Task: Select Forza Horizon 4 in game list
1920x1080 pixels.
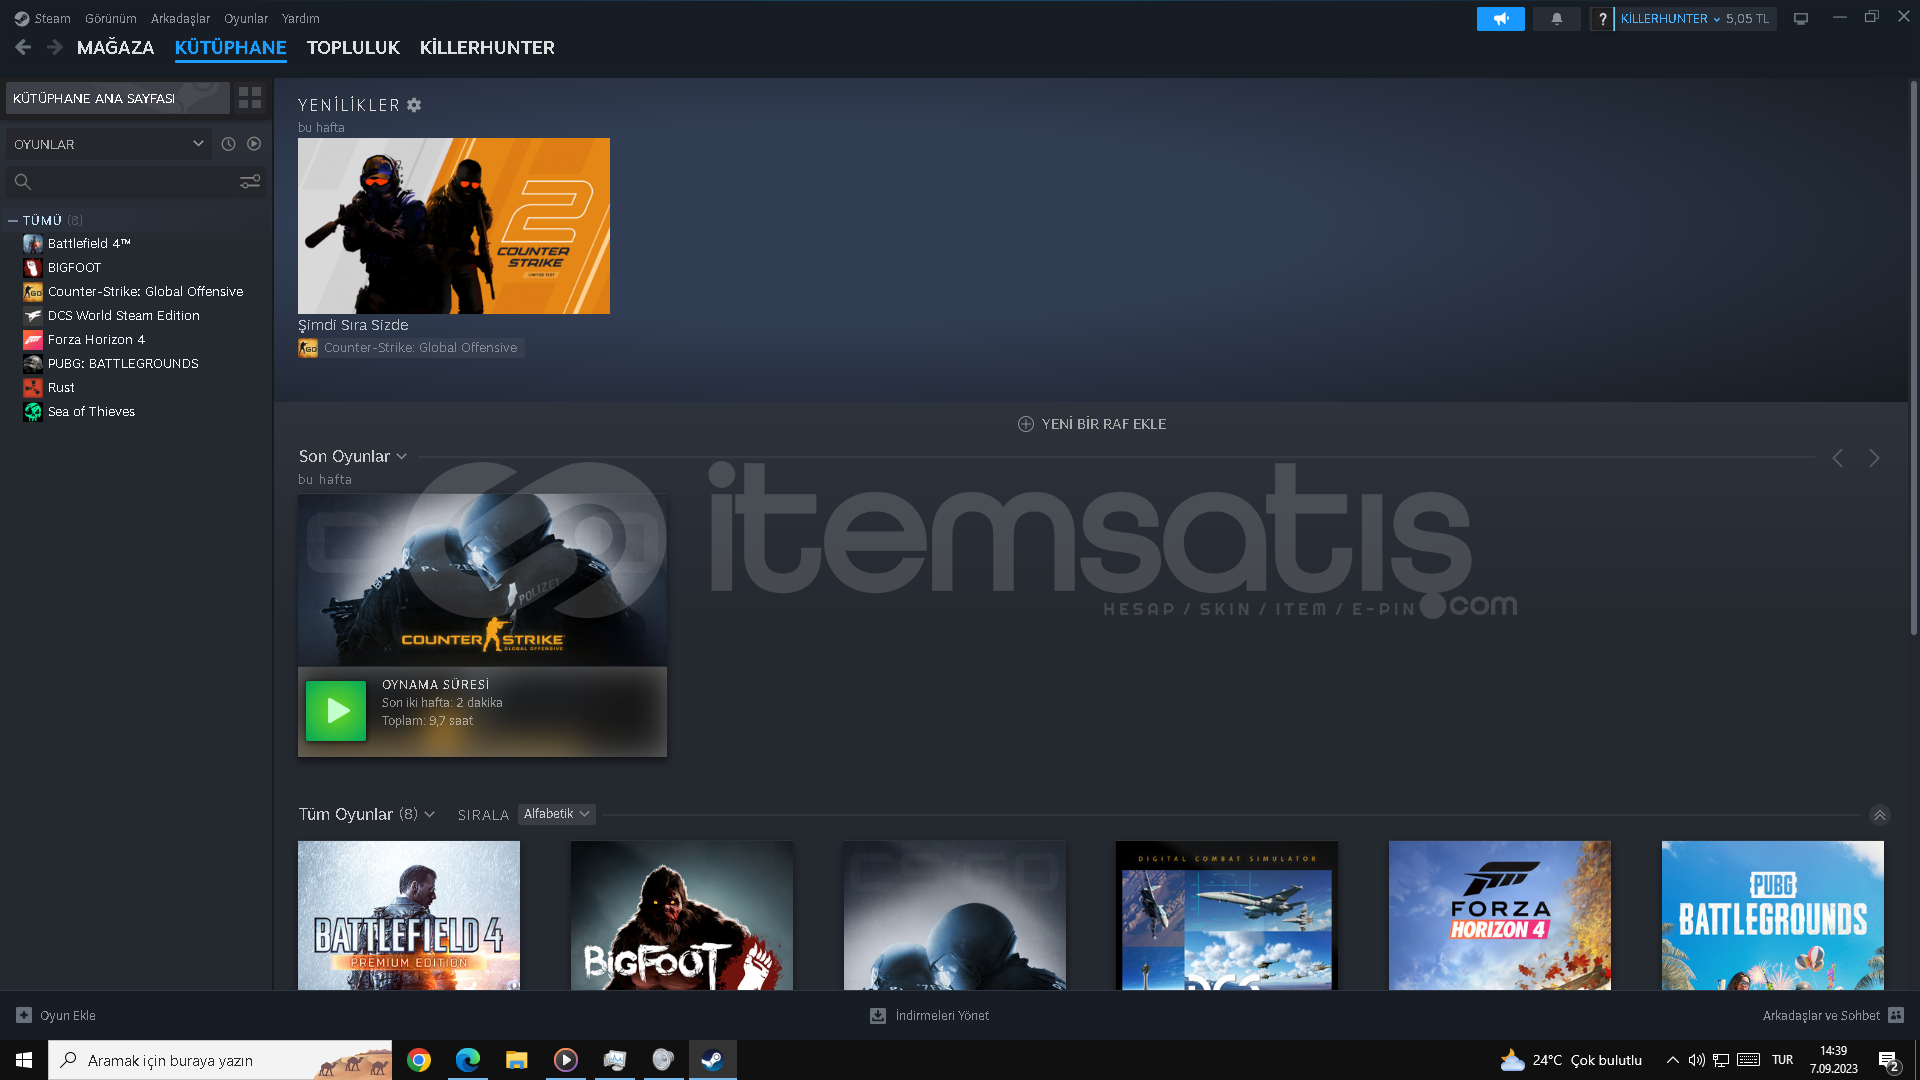Action: (x=96, y=339)
